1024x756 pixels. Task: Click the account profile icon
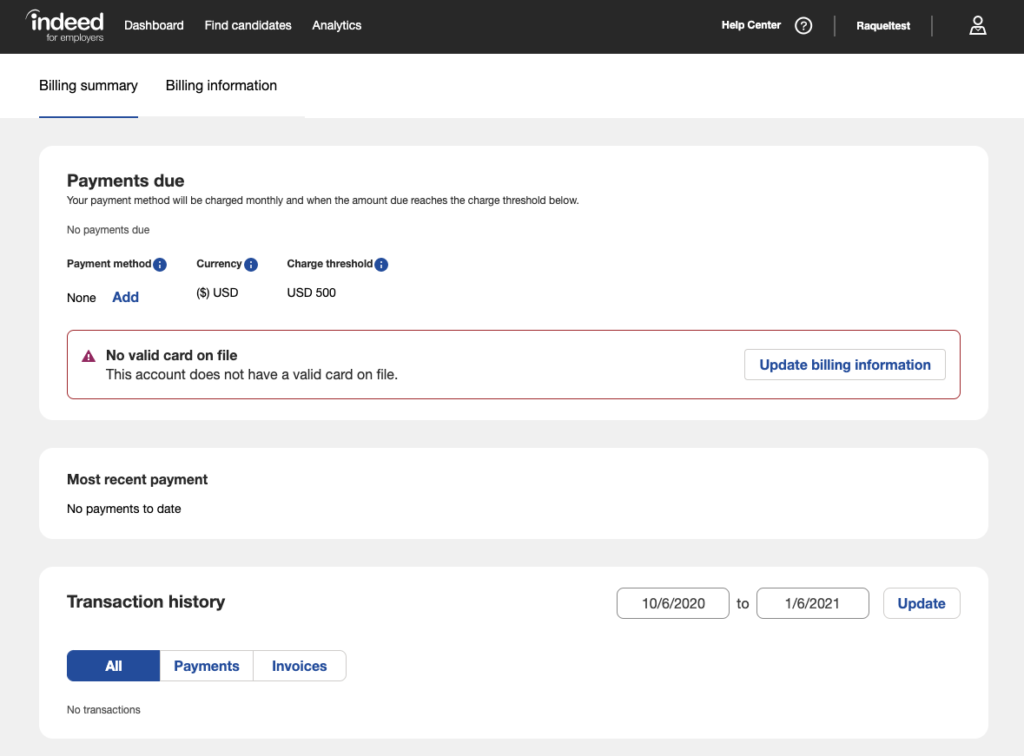[x=977, y=25]
